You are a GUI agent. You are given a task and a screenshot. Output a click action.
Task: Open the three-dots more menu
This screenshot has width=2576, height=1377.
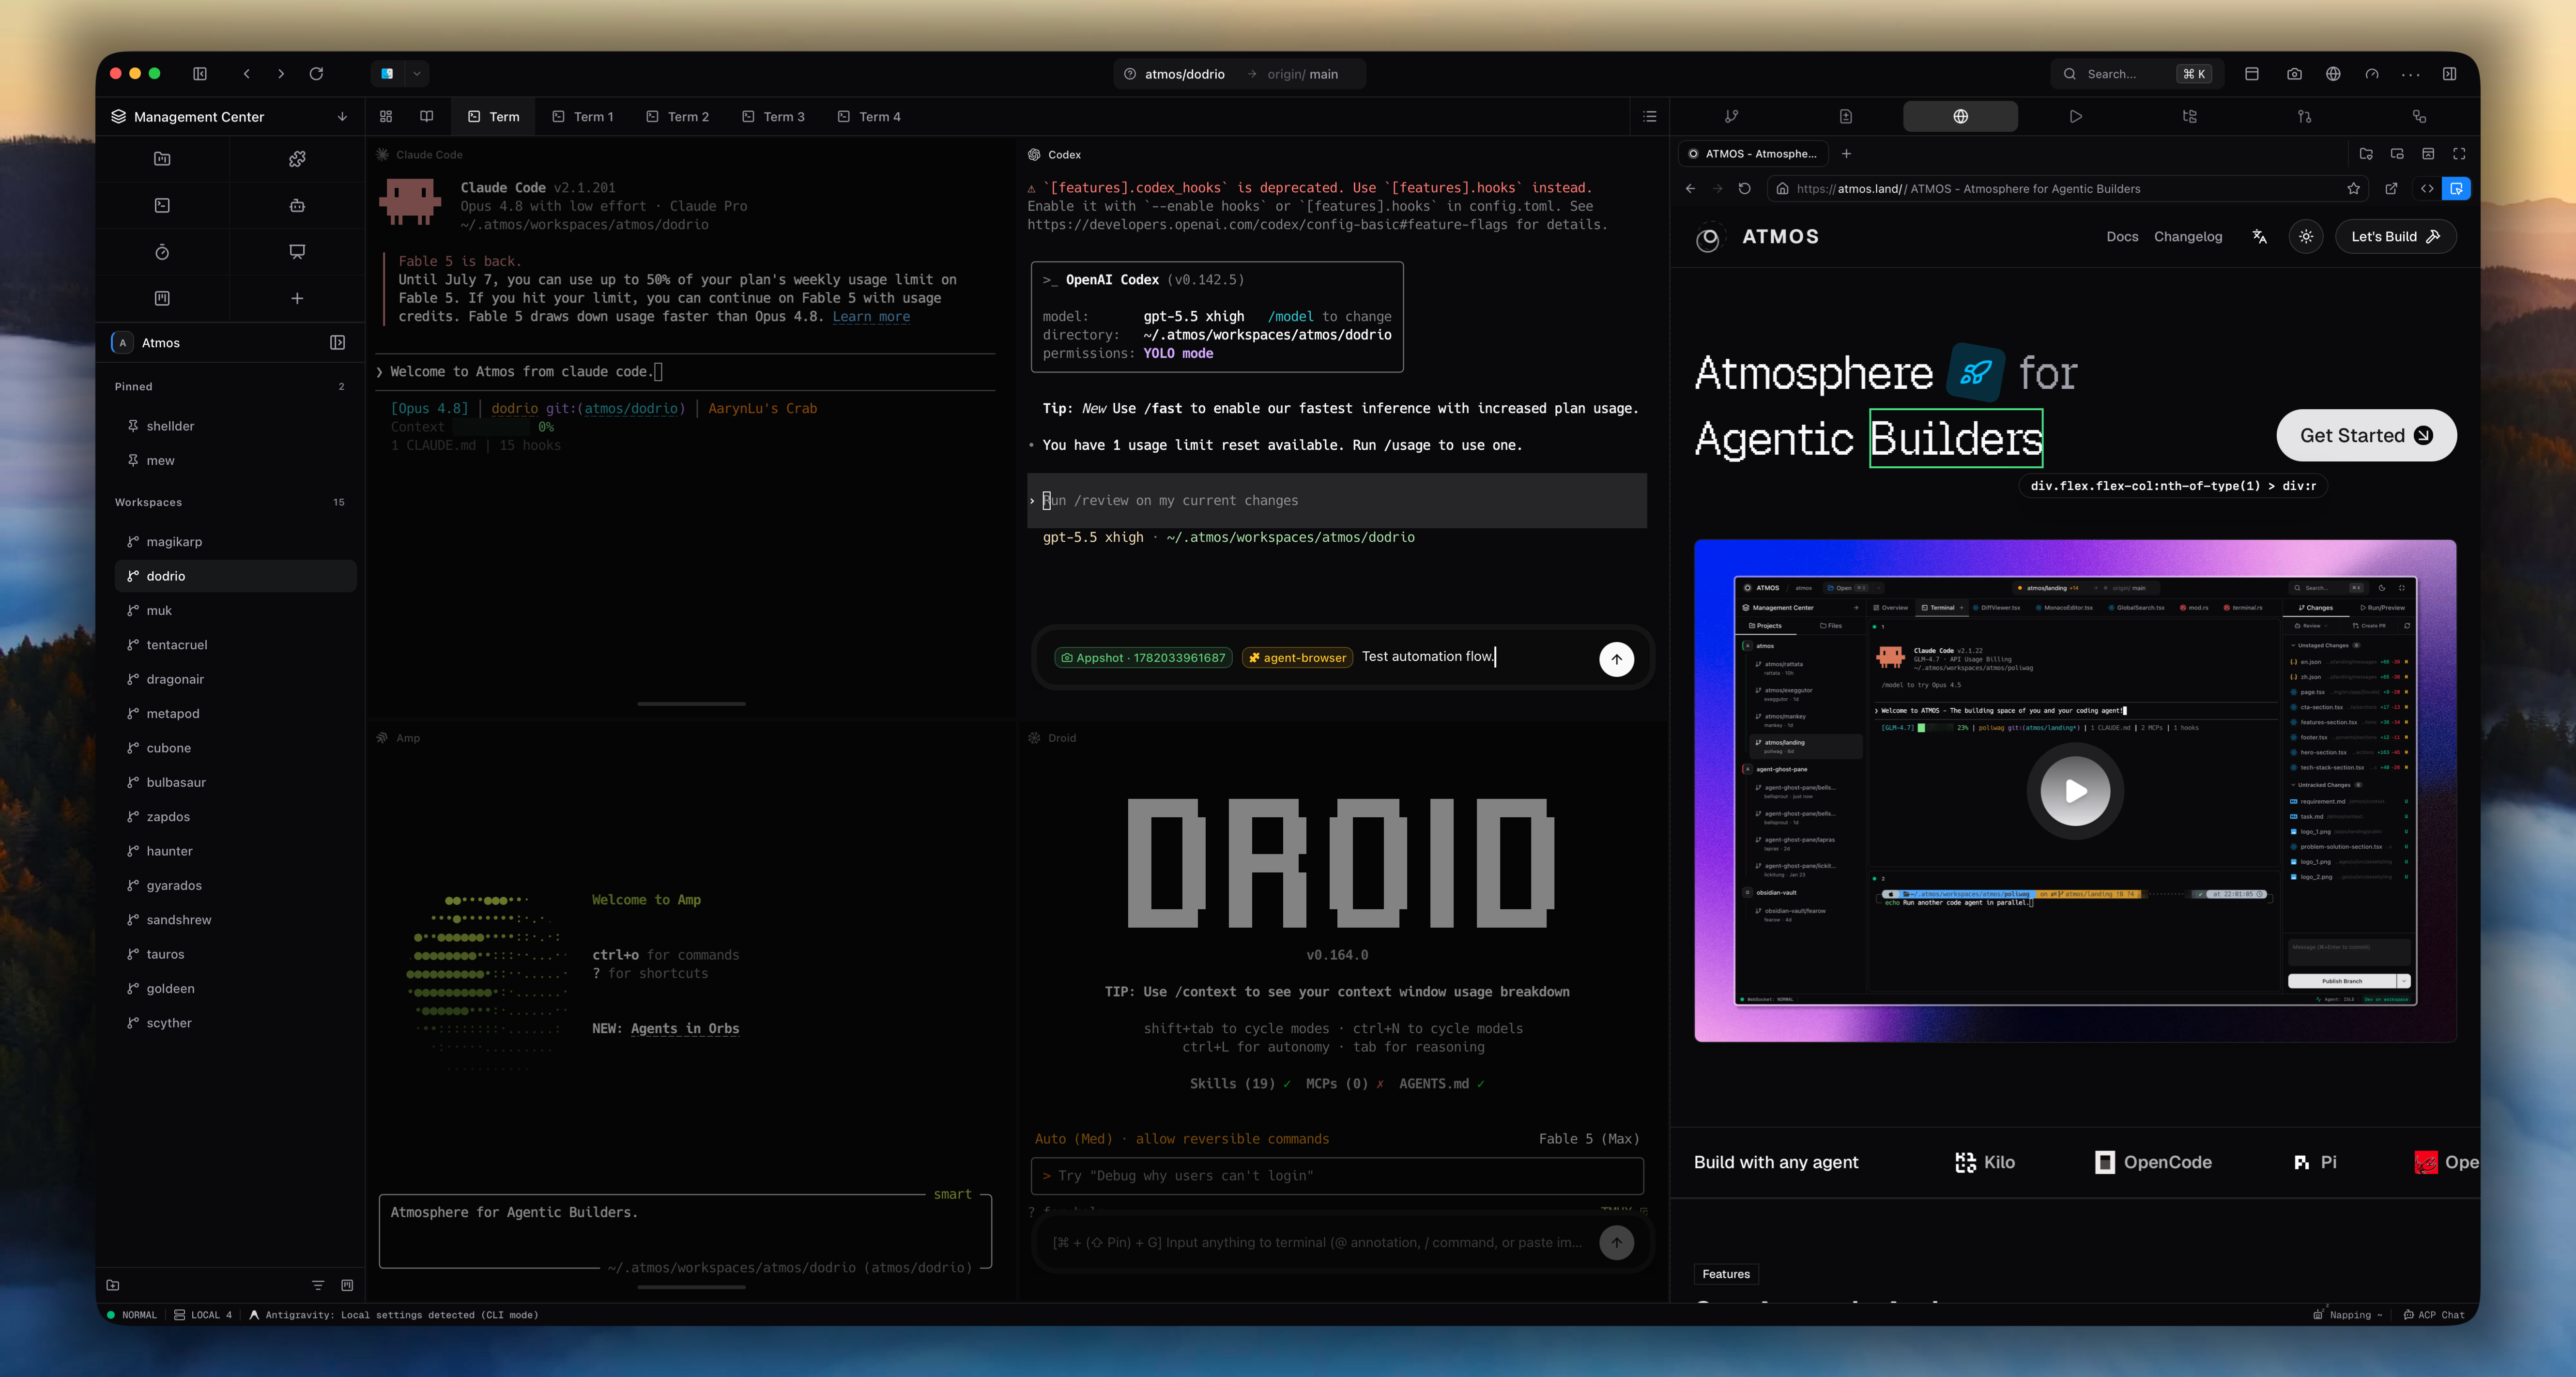click(2411, 74)
